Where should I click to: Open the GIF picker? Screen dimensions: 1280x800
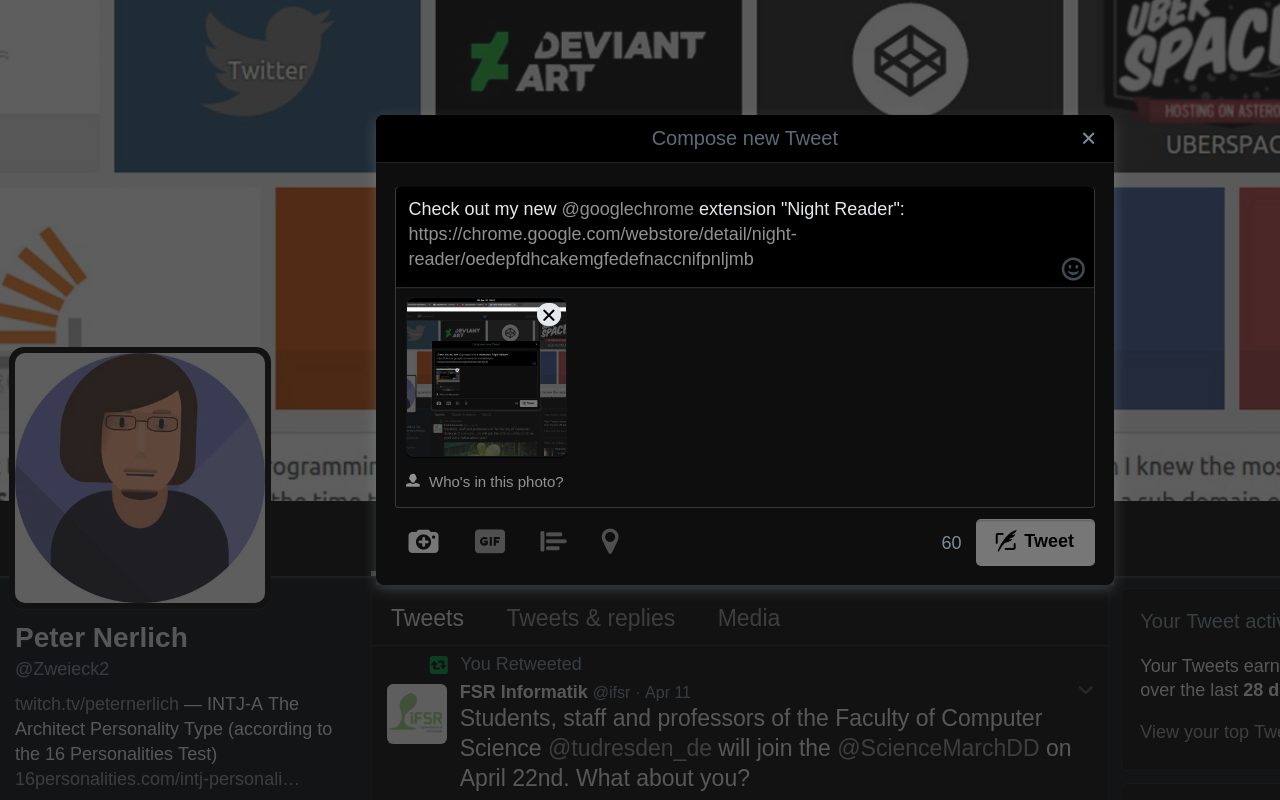click(489, 541)
